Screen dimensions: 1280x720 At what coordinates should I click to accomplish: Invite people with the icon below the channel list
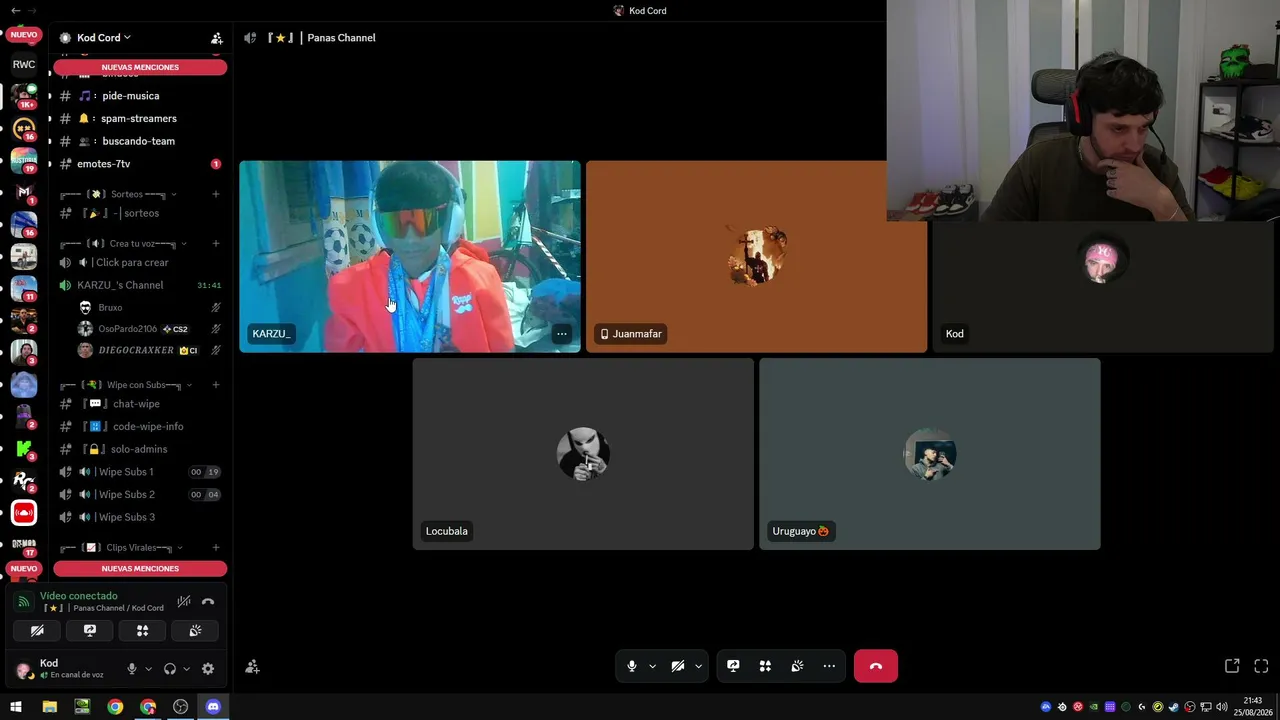pyautogui.click(x=252, y=667)
